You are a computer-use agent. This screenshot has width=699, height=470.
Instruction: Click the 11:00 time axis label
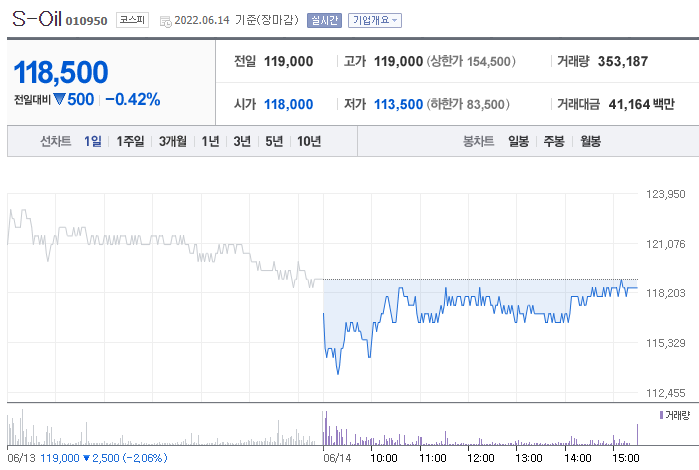click(433, 458)
